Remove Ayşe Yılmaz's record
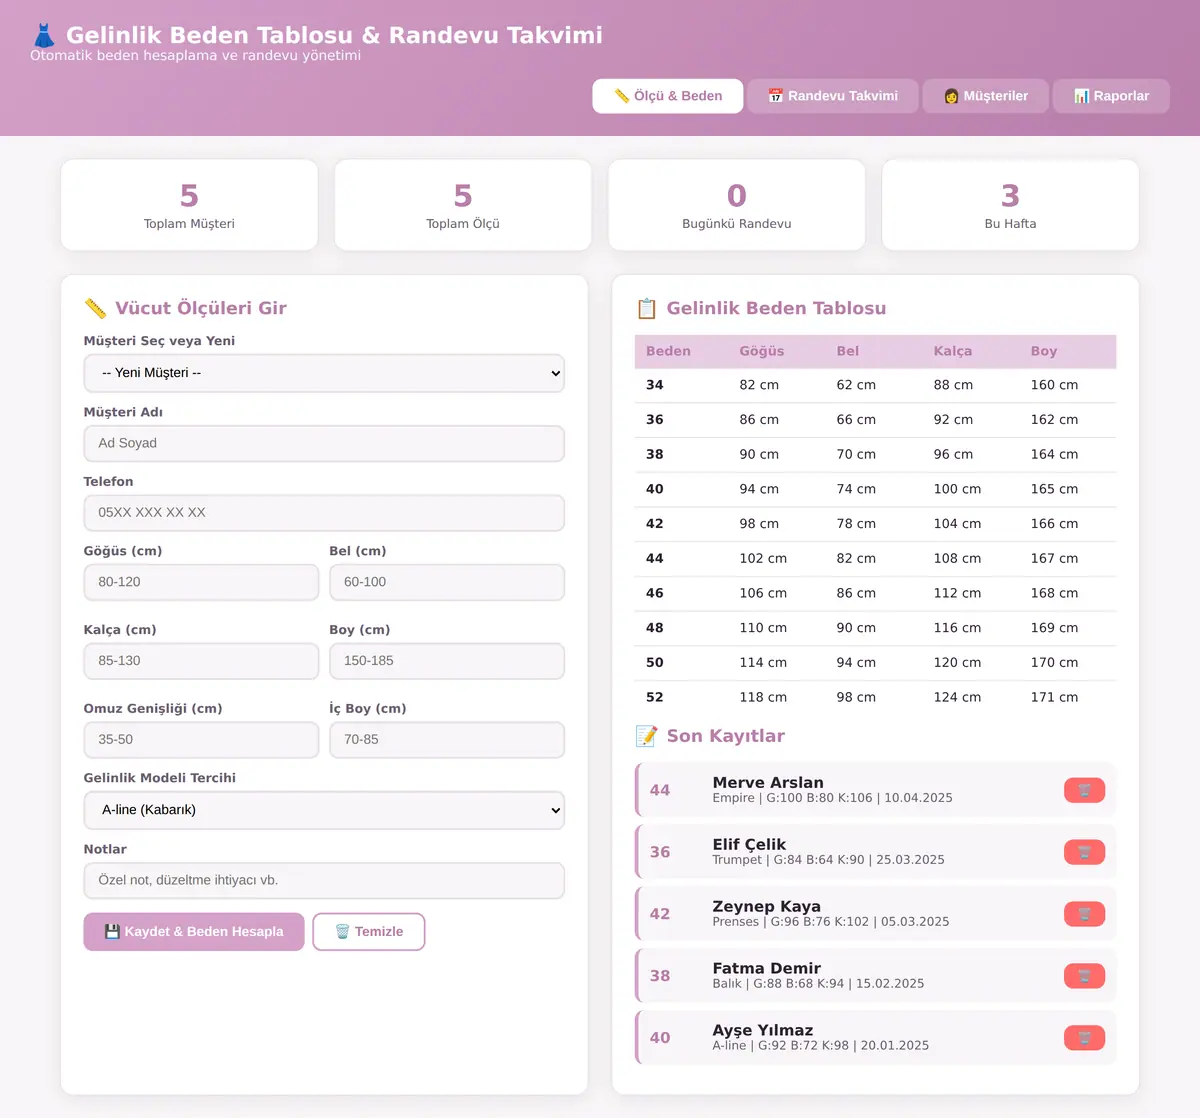This screenshot has width=1200, height=1118. point(1084,1038)
